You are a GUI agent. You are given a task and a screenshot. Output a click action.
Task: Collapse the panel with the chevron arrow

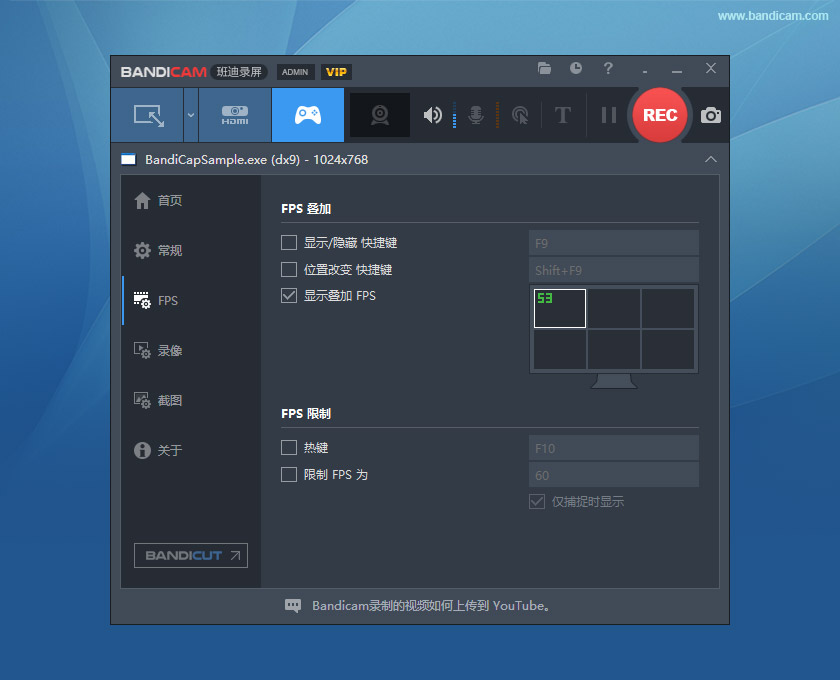point(711,159)
